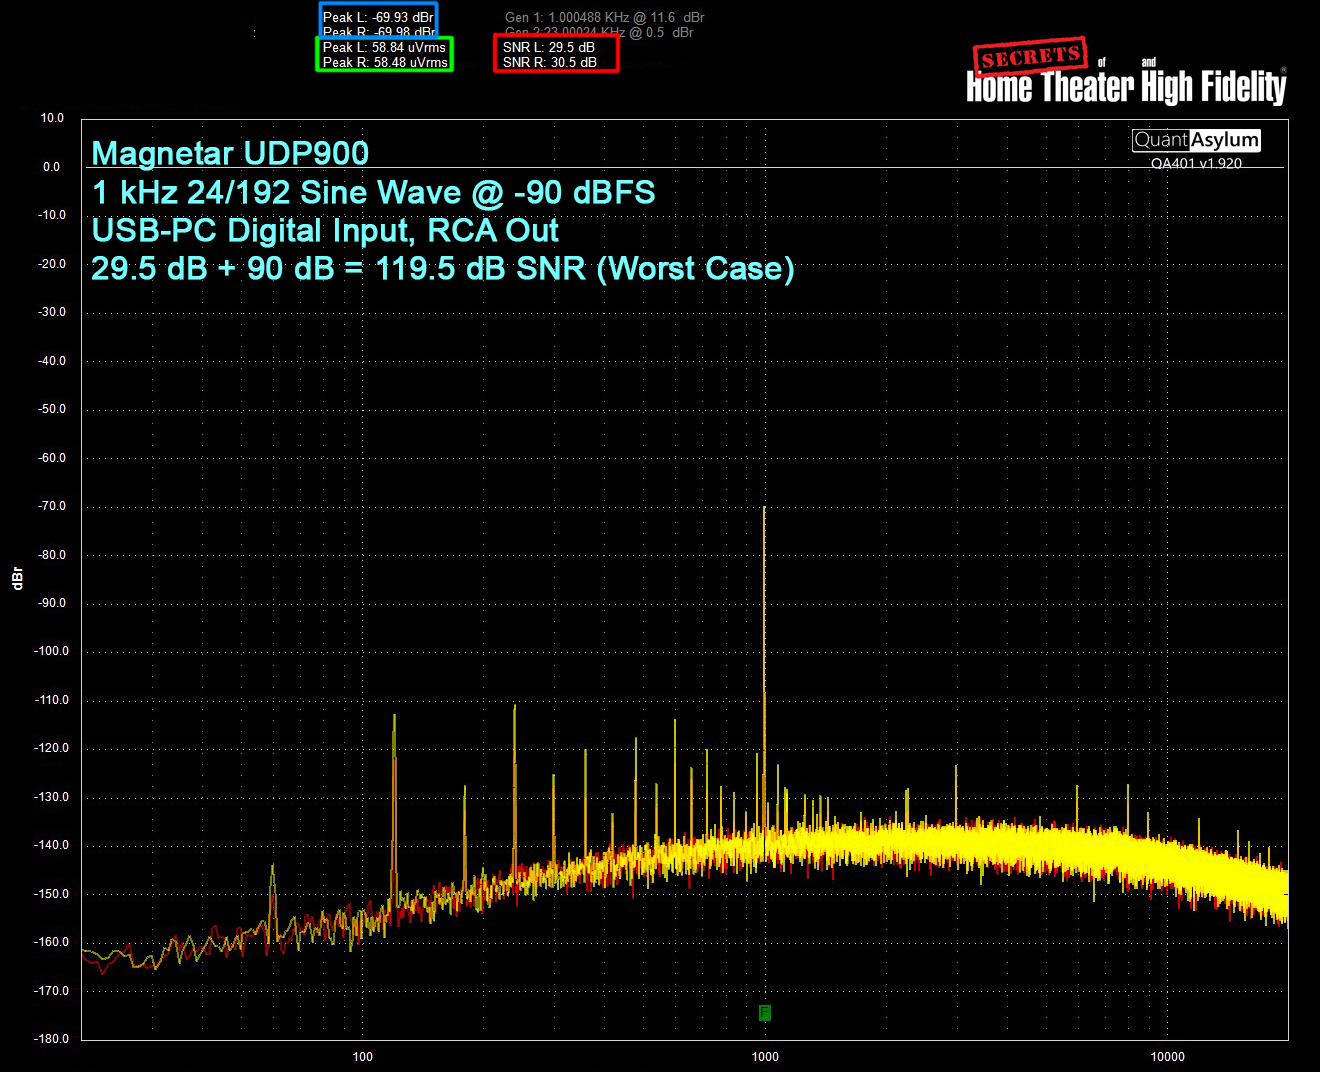The image size is (1320, 1072).
Task: Click the 1000 x-axis frequency label
Action: [x=765, y=1057]
